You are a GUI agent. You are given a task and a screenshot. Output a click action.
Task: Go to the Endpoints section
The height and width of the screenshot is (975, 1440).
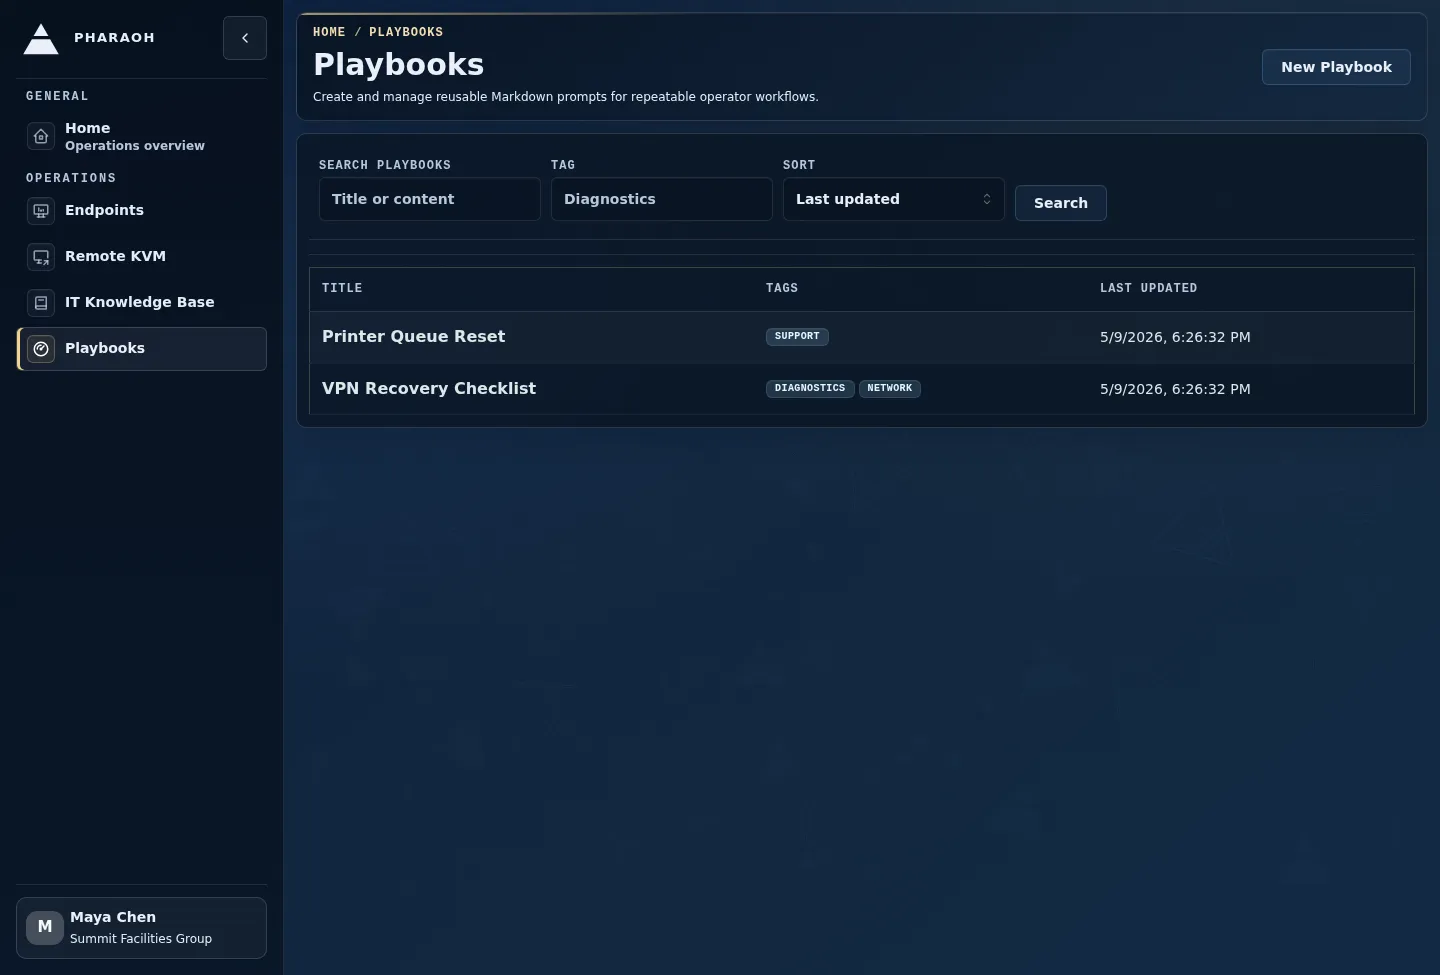tap(142, 211)
